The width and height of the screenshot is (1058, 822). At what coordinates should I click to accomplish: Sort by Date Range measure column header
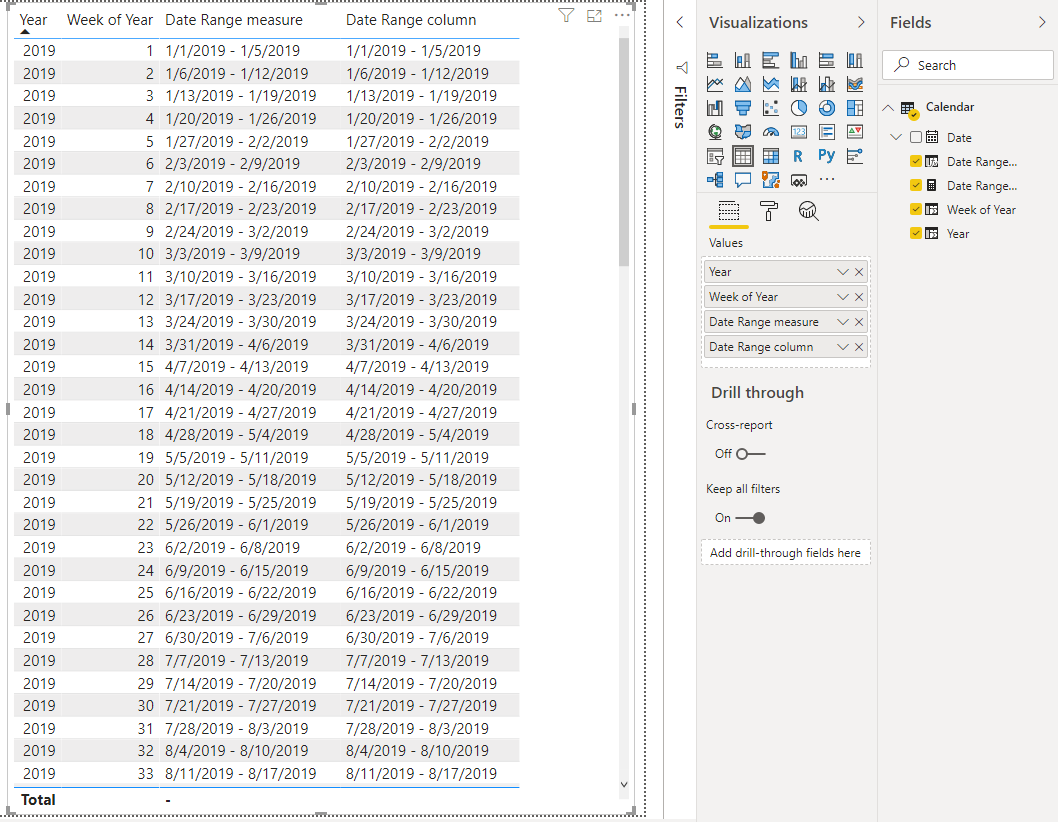pos(234,20)
